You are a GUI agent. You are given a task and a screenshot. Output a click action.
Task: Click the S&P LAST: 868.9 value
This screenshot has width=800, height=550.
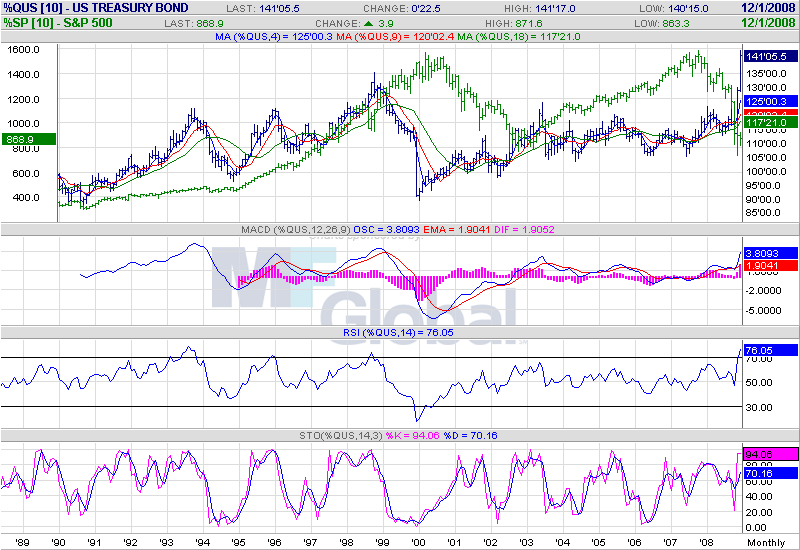coord(194,23)
